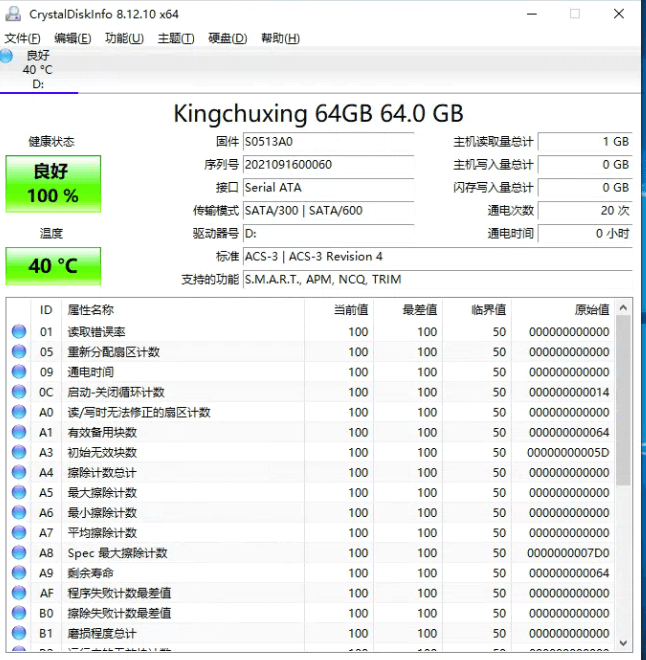Click raw value 00000000005D in row A3
Image resolution: width=646 pixels, height=660 pixels.
[568, 452]
